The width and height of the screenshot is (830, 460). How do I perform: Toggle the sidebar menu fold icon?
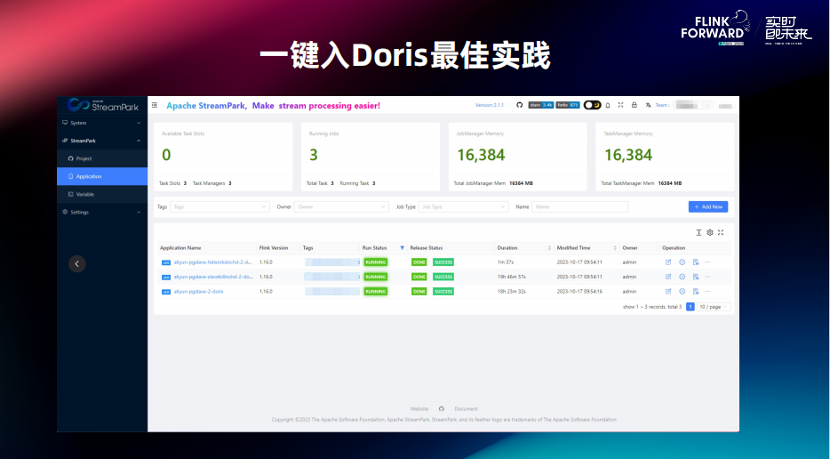pos(155,105)
